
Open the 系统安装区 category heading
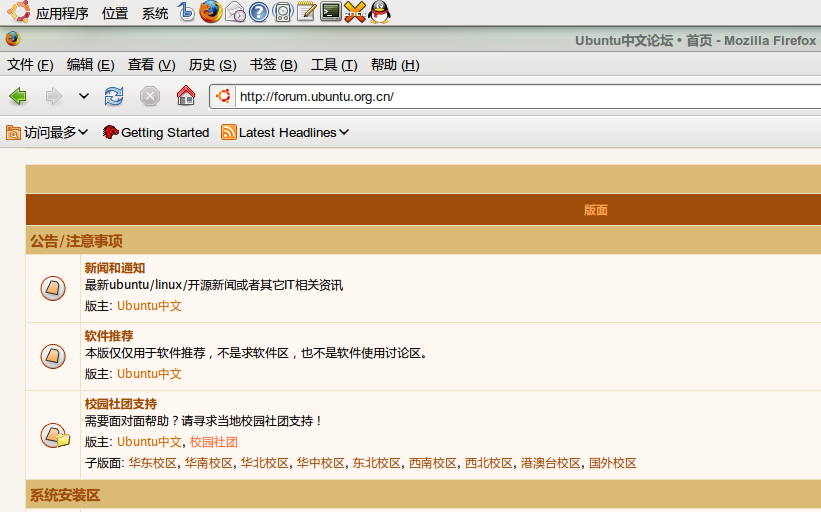[65, 495]
